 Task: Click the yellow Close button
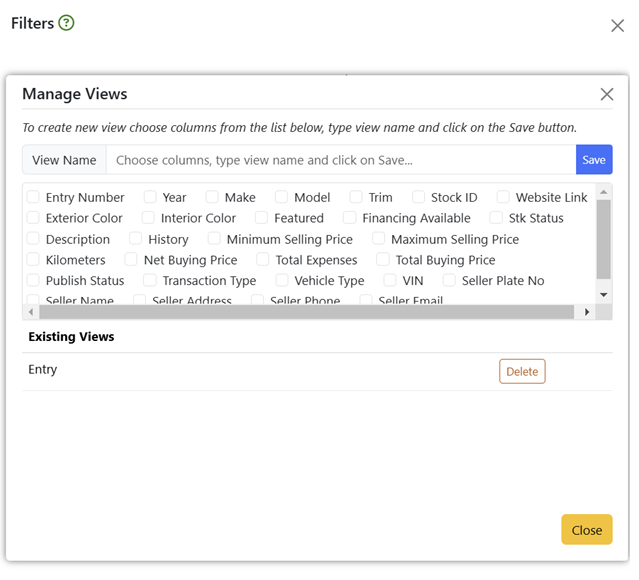click(586, 530)
